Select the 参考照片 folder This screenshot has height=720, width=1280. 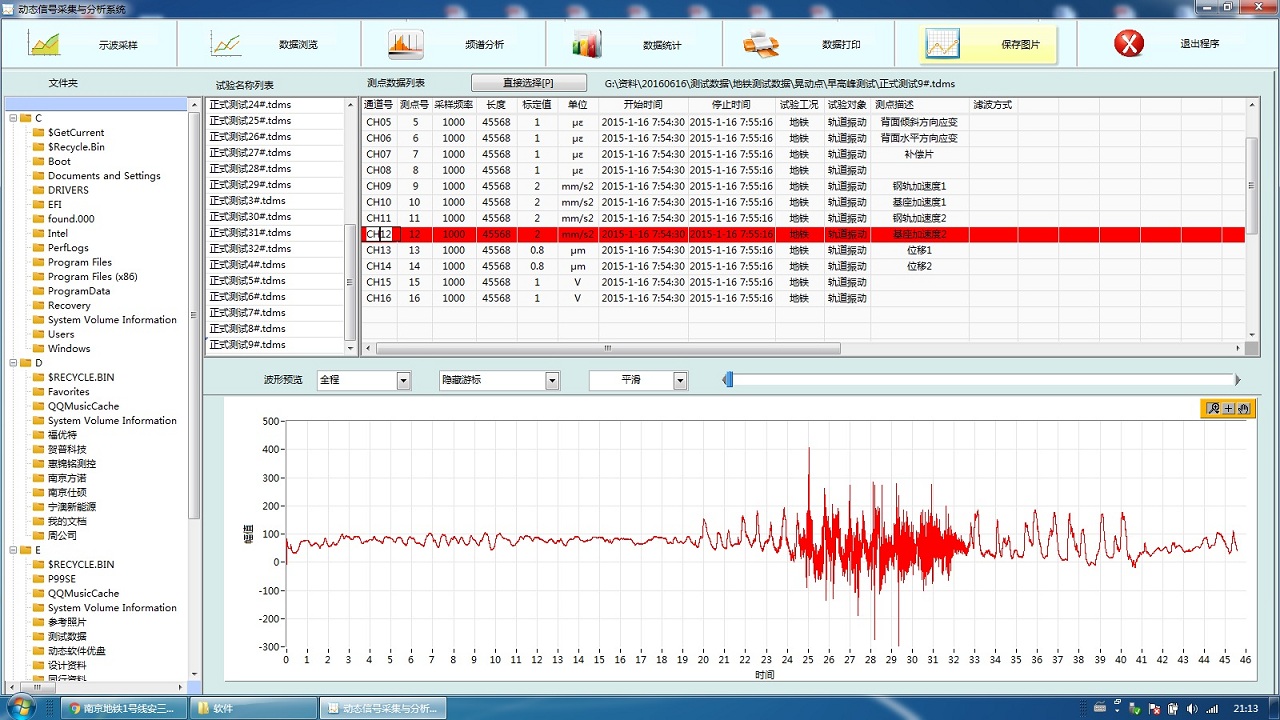(x=67, y=622)
